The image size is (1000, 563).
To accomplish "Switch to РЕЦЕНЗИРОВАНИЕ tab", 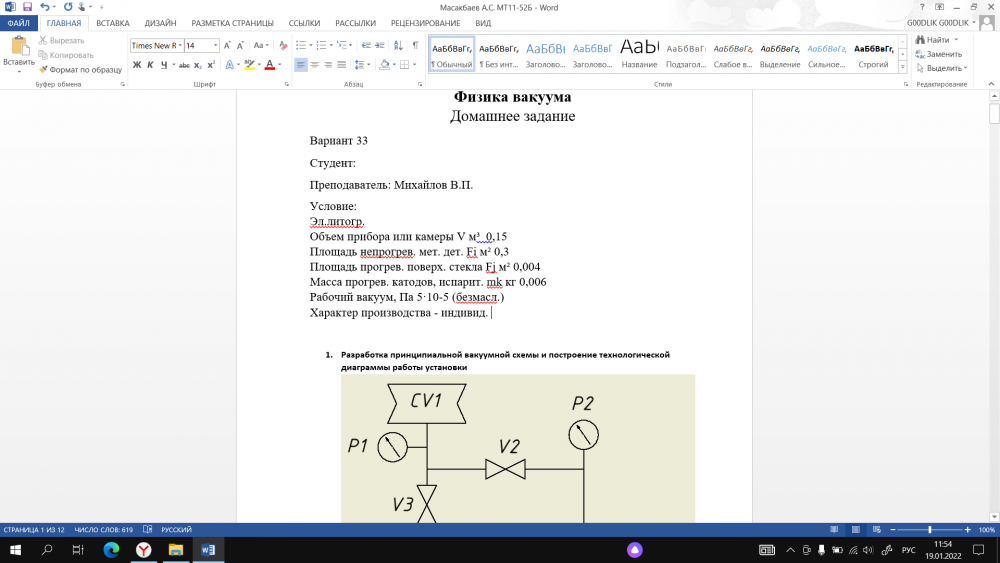I will 425,23.
